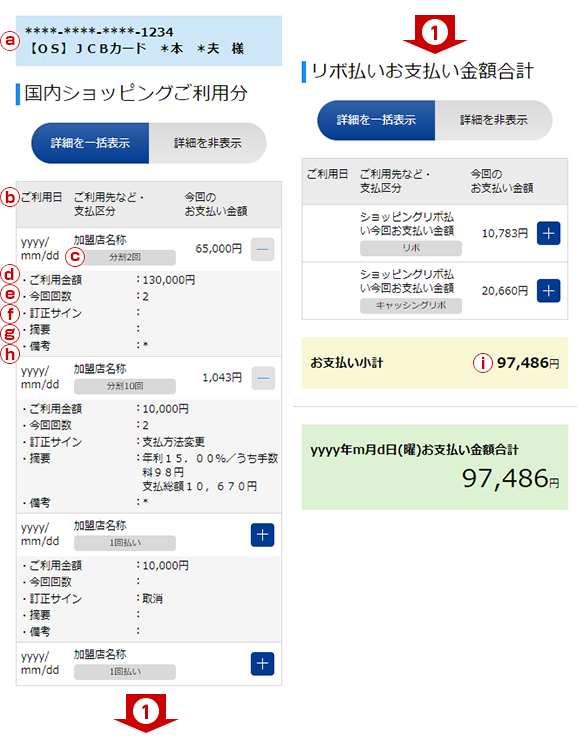Click the 支払総額10,670円 text
Image resolution: width=585 pixels, height=740 pixels.
coord(200,487)
